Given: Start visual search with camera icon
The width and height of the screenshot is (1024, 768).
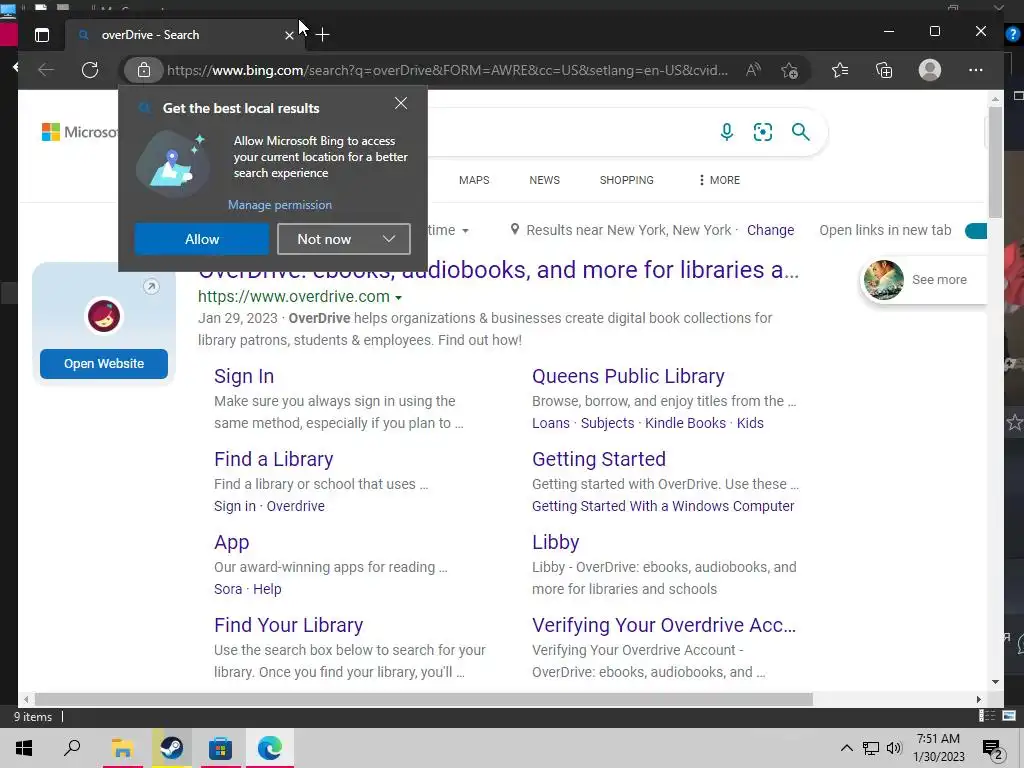Looking at the screenshot, I should (763, 132).
